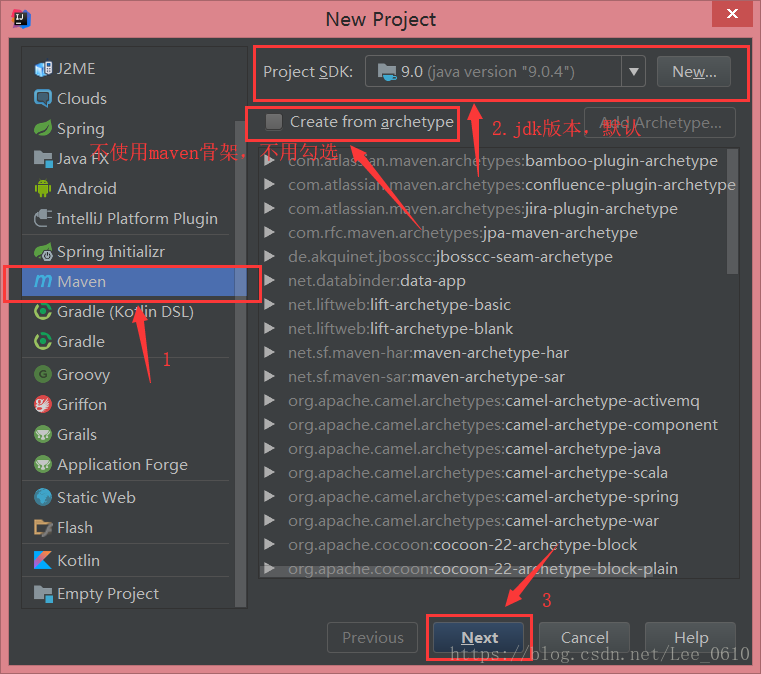Screen dimensions: 761x674
Task: Click the Groovy G icon
Action: (43, 375)
